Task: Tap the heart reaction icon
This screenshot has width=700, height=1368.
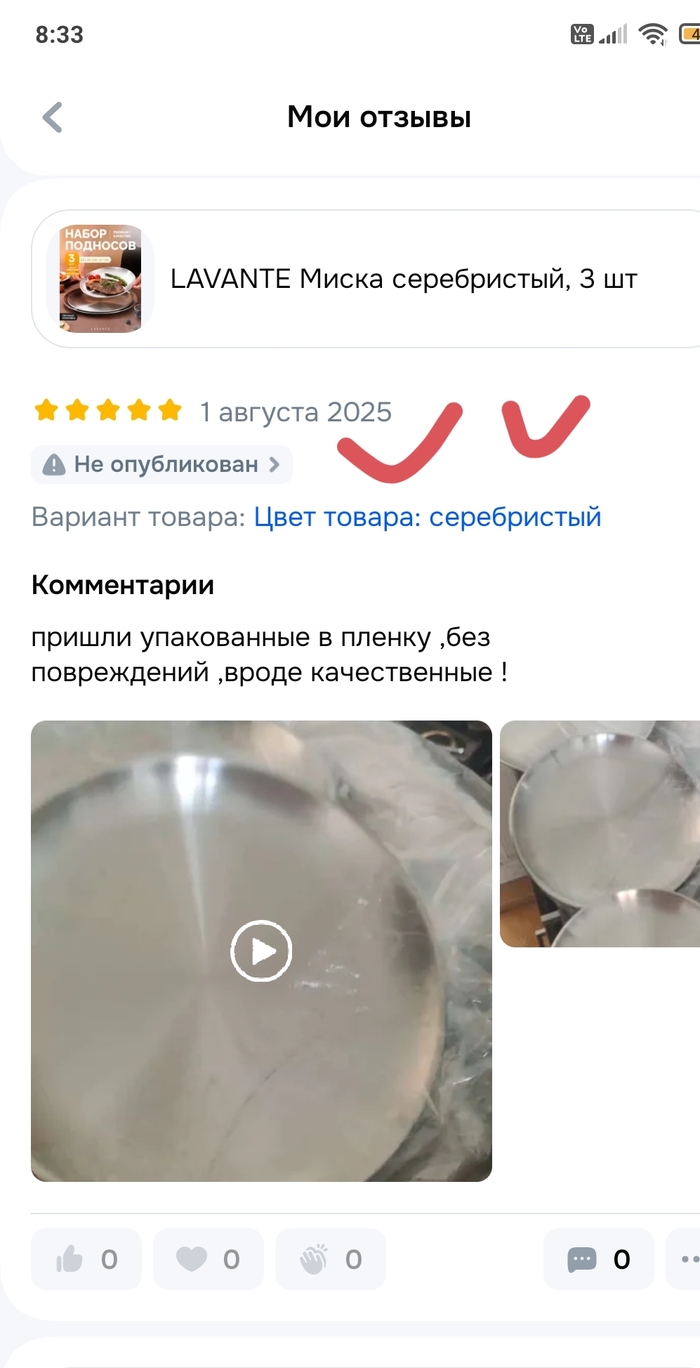Action: click(192, 1259)
